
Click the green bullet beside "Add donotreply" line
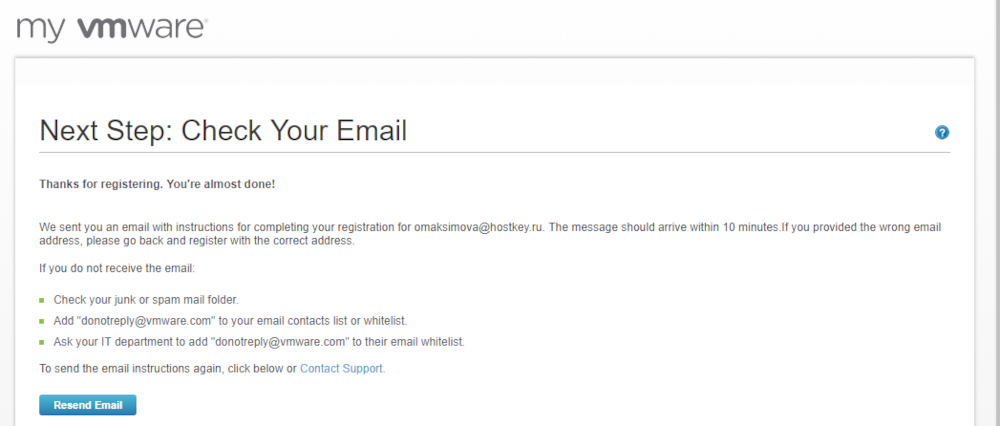point(42,321)
